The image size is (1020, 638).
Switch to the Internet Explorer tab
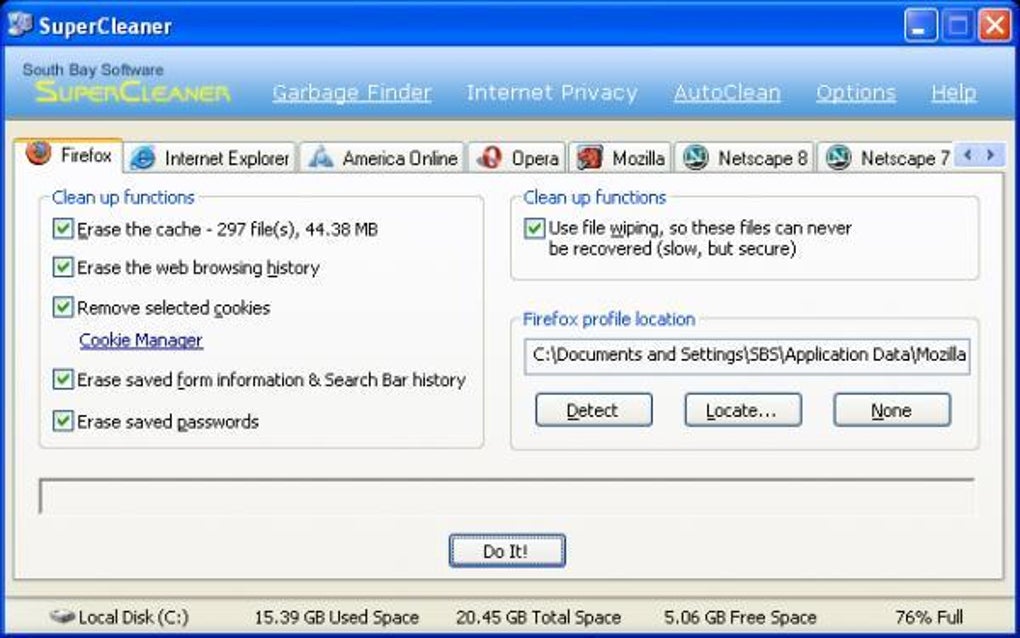click(210, 158)
